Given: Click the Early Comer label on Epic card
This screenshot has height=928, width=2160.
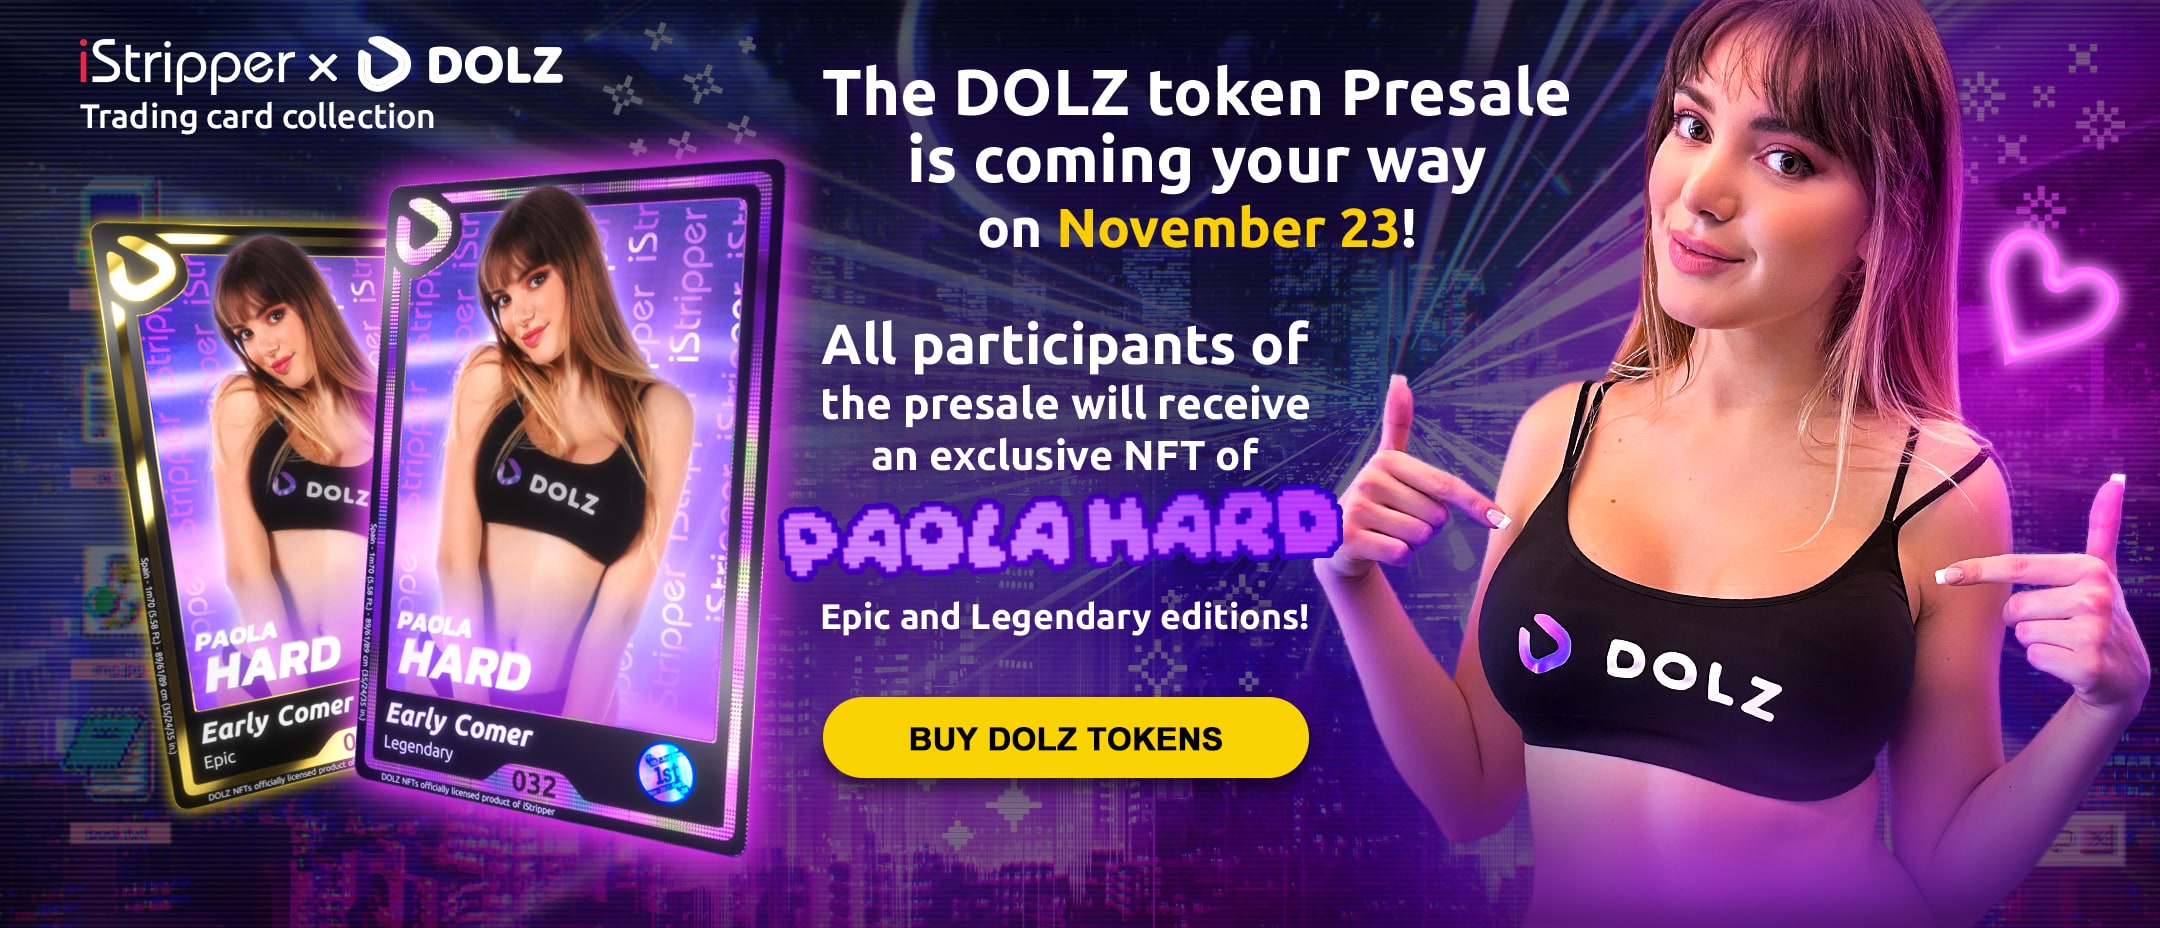Looking at the screenshot, I should [278, 718].
